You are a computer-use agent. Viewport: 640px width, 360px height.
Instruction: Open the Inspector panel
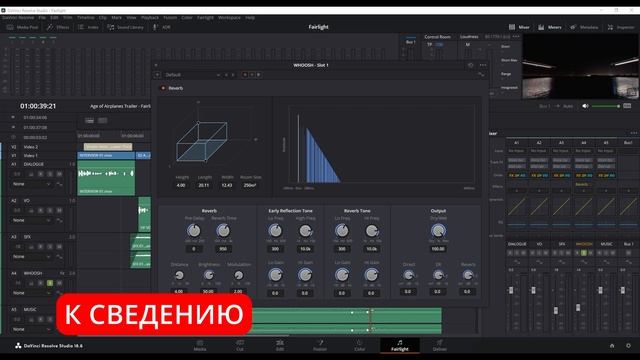621,27
